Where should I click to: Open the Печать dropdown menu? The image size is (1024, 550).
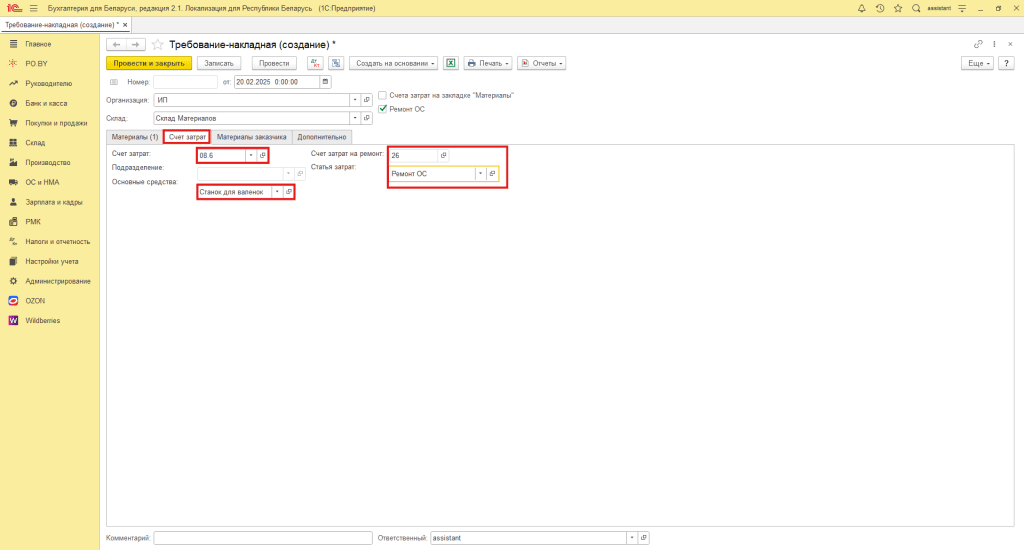coord(488,63)
